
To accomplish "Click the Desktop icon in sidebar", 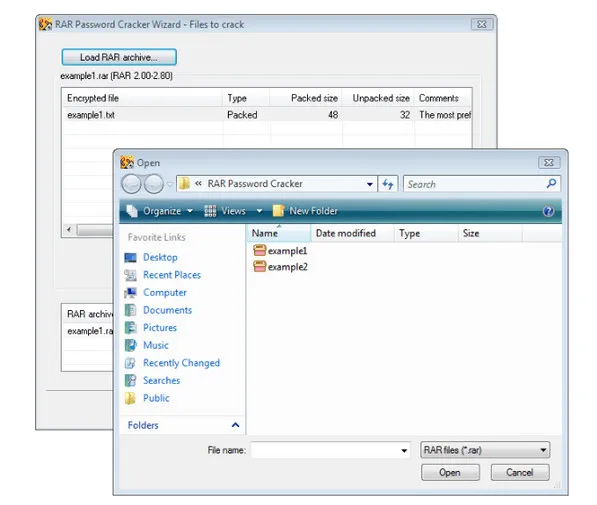I will coord(130,258).
